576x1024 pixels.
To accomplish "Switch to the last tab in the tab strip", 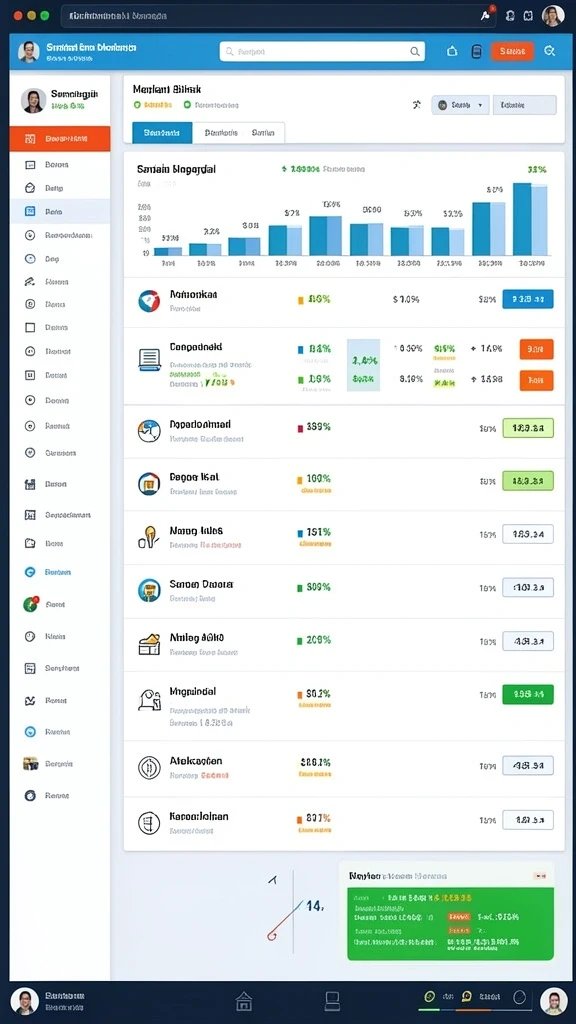I will 263,133.
